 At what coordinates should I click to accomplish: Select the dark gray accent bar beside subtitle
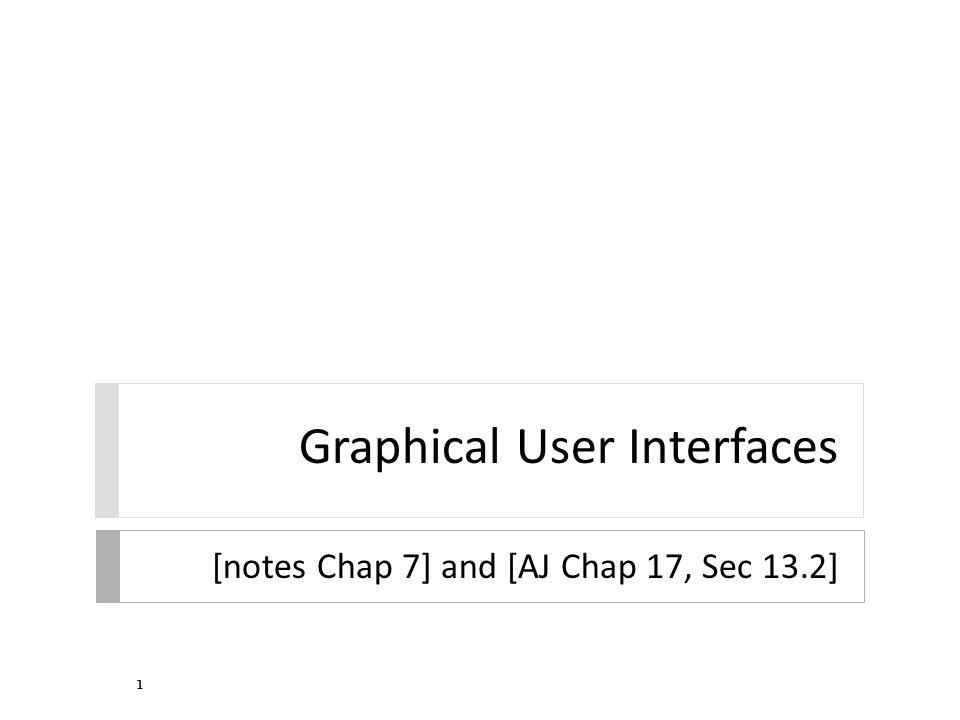pyautogui.click(x=108, y=567)
